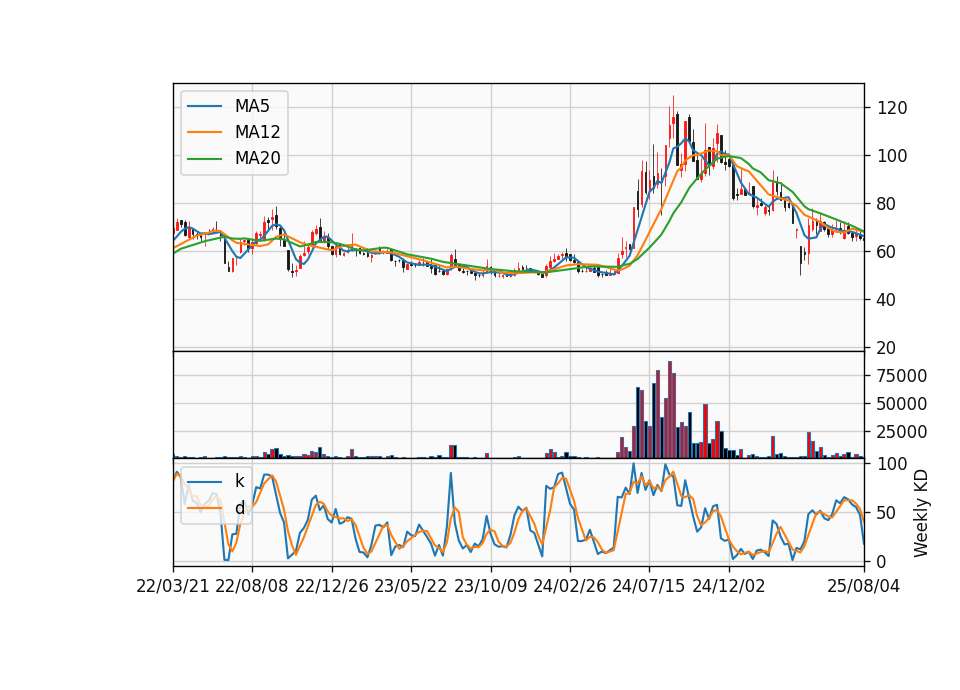Viewport: 960px width, 690px height.
Task: Click the MA20 legend label
Action: 257,158
